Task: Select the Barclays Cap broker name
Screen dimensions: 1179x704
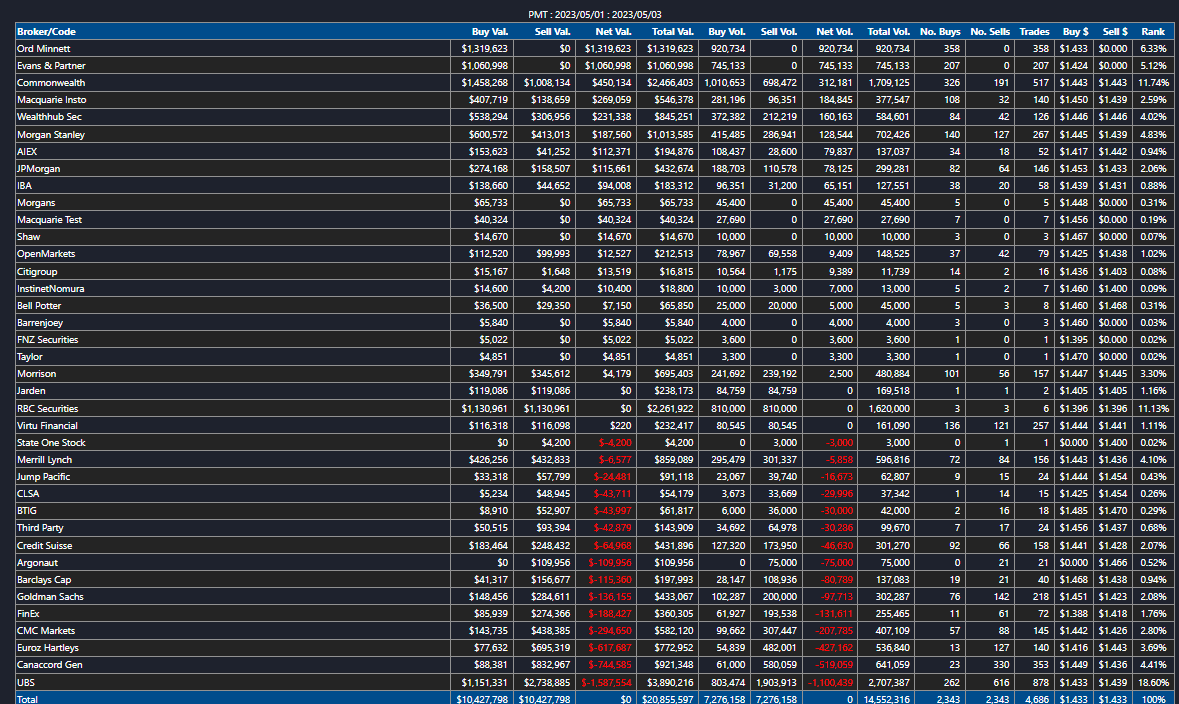Action: pyautogui.click(x=44, y=579)
